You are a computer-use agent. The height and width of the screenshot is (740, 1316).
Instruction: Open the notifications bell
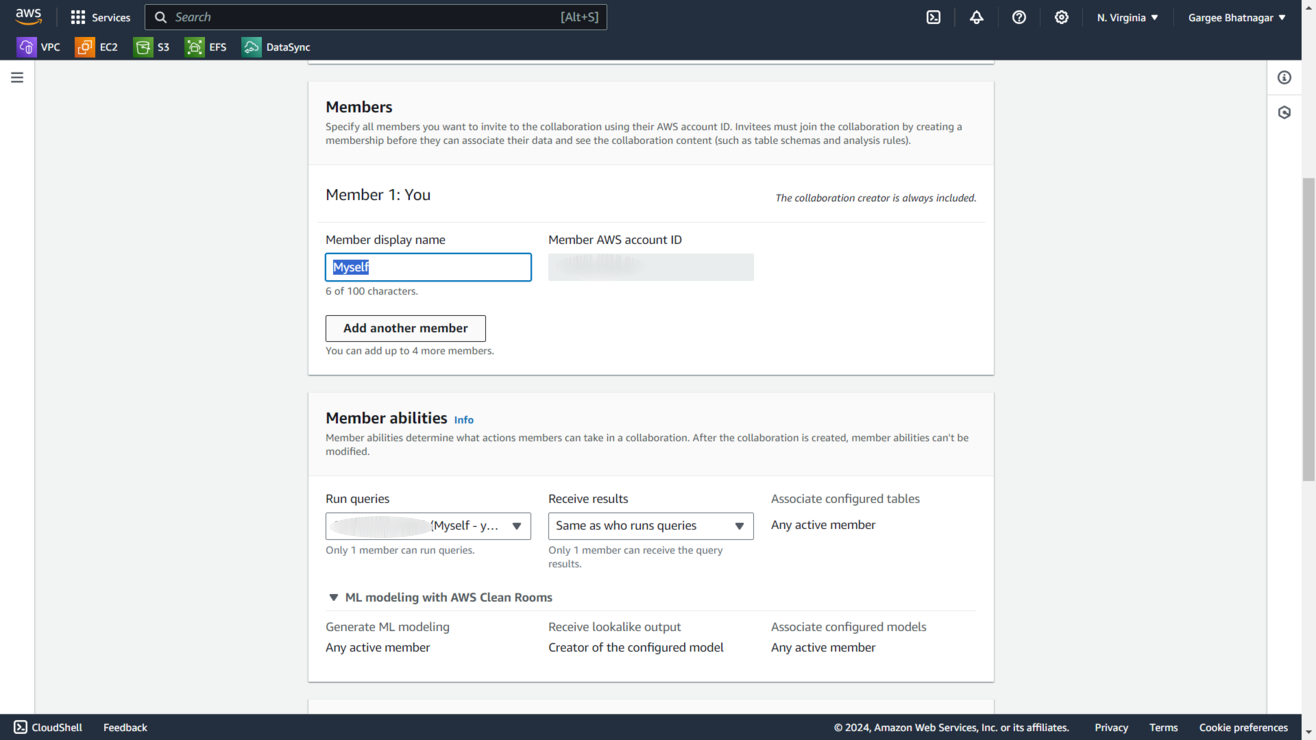click(x=976, y=17)
